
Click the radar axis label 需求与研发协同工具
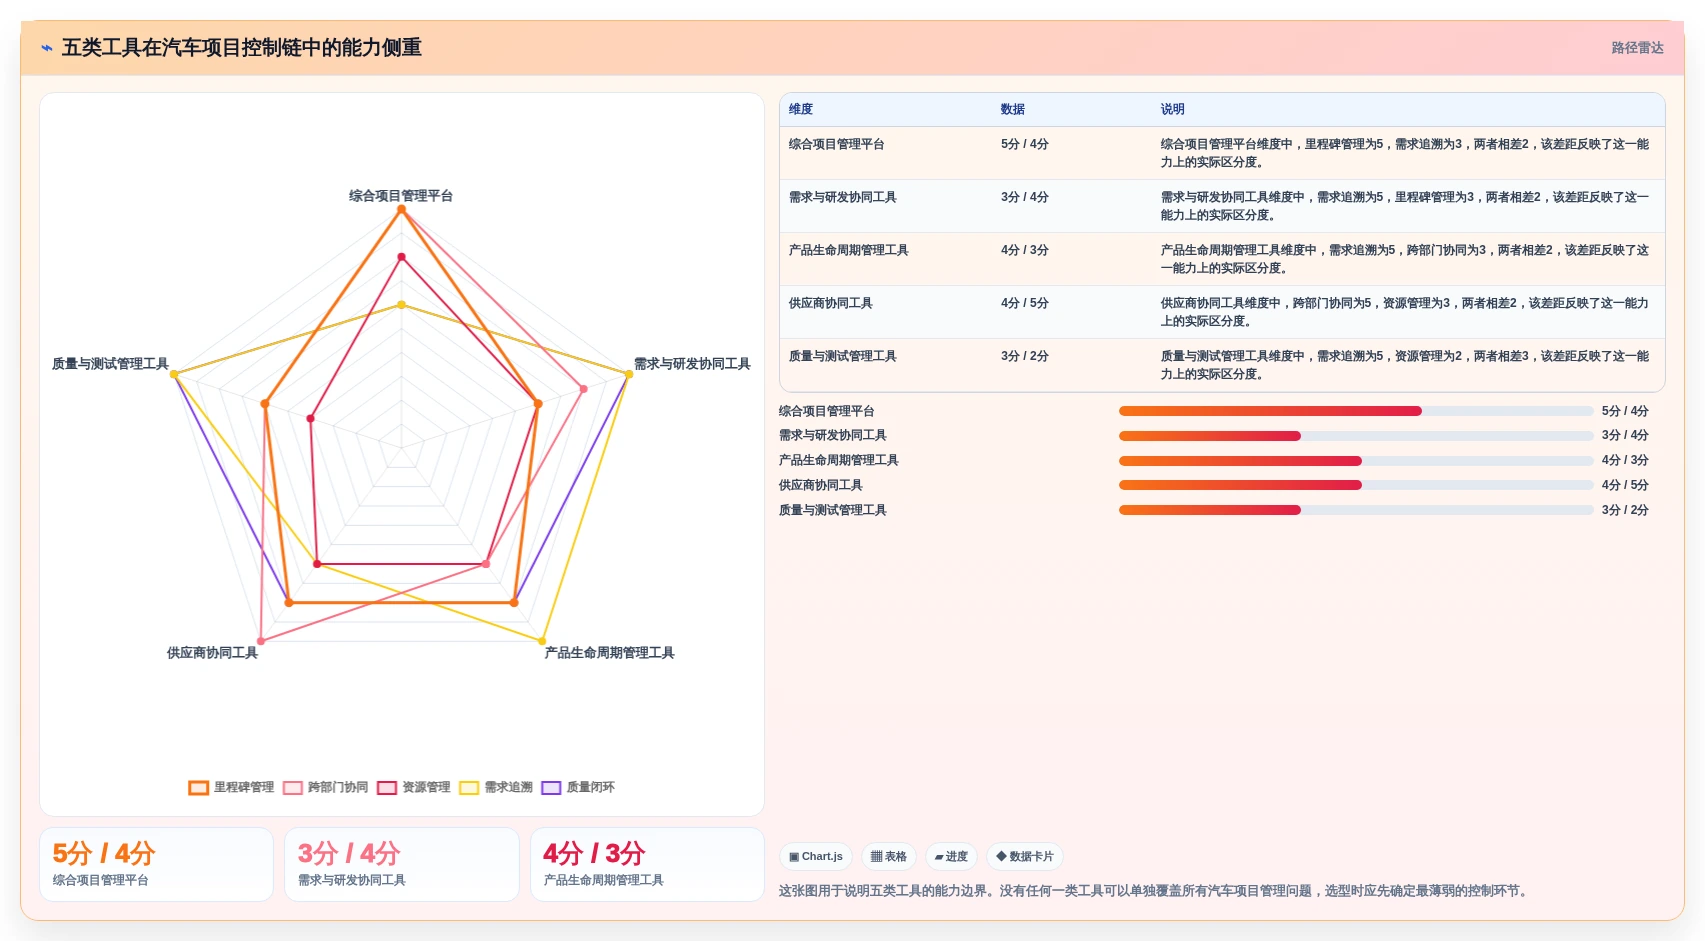692,364
